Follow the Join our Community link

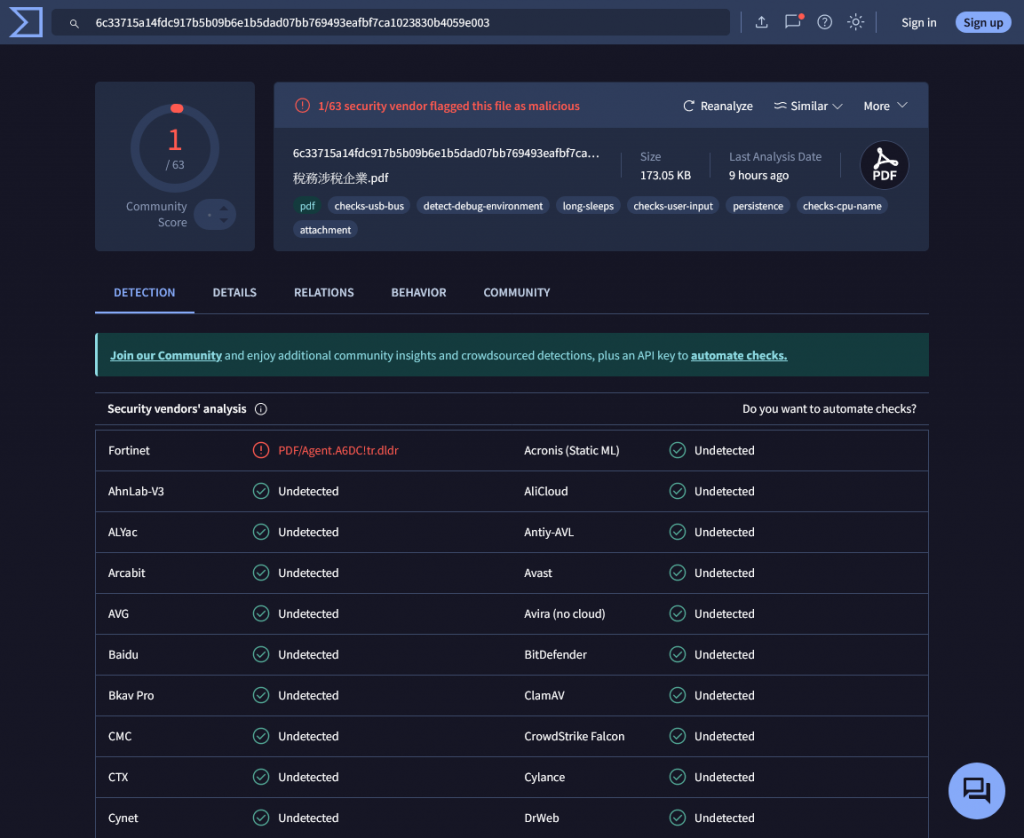[166, 355]
